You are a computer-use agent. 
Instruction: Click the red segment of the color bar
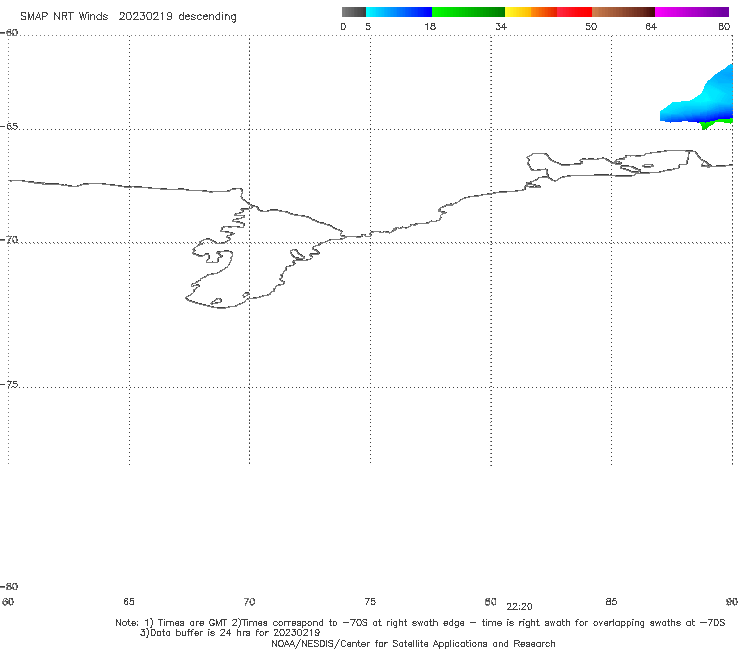tap(574, 12)
